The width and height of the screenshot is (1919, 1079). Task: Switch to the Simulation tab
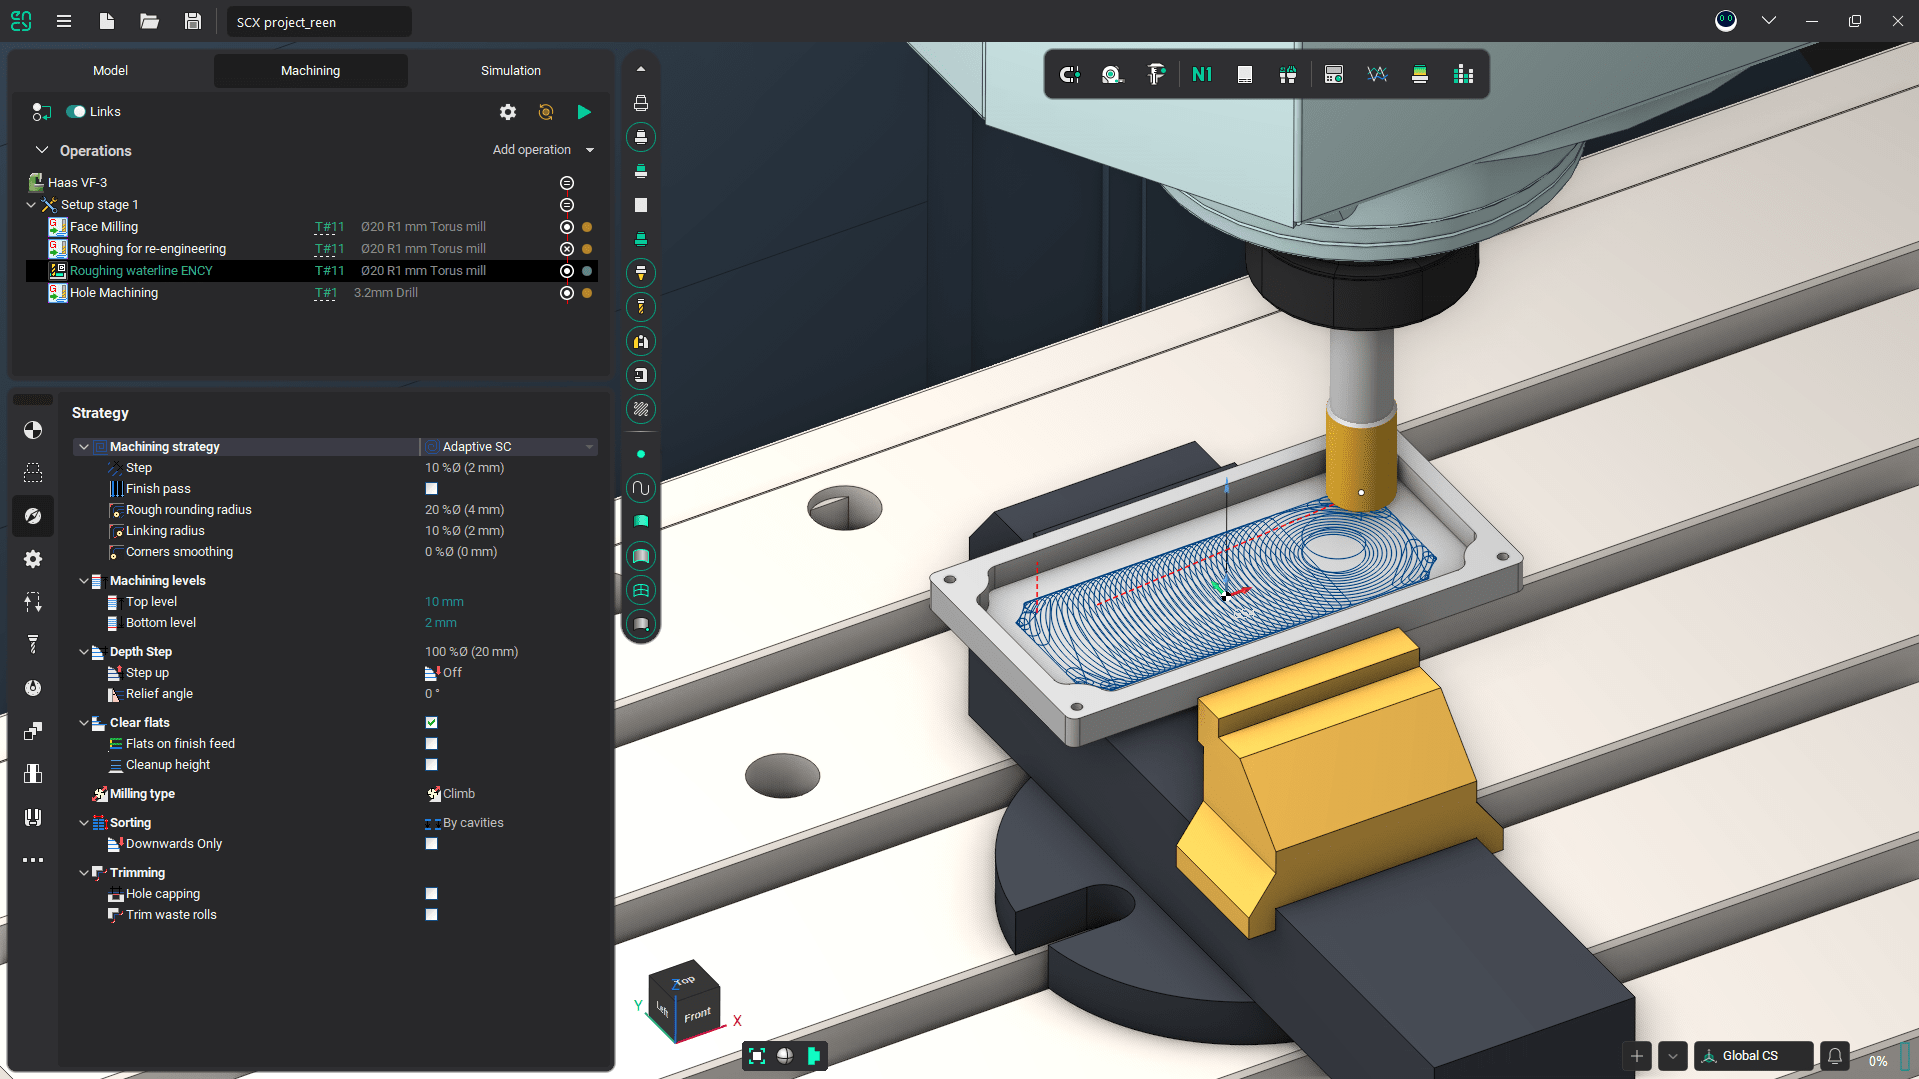[x=510, y=70]
